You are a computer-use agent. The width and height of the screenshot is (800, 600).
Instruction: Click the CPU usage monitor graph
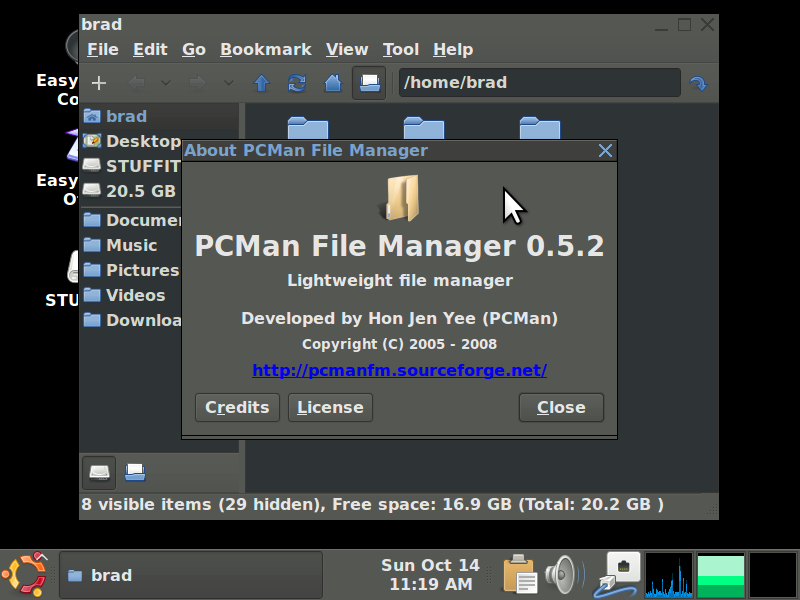tap(669, 575)
